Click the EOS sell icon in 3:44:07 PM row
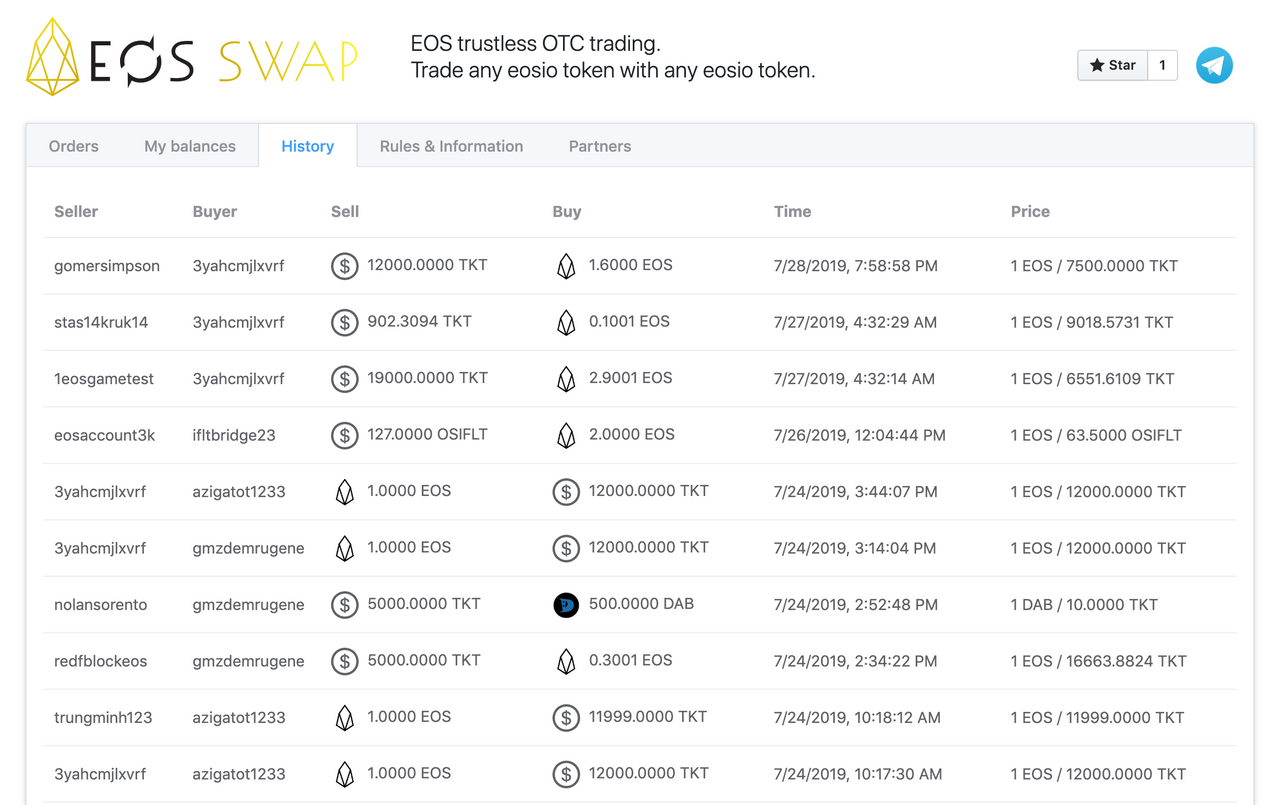Viewport: 1280px width, 805px height. pos(345,492)
